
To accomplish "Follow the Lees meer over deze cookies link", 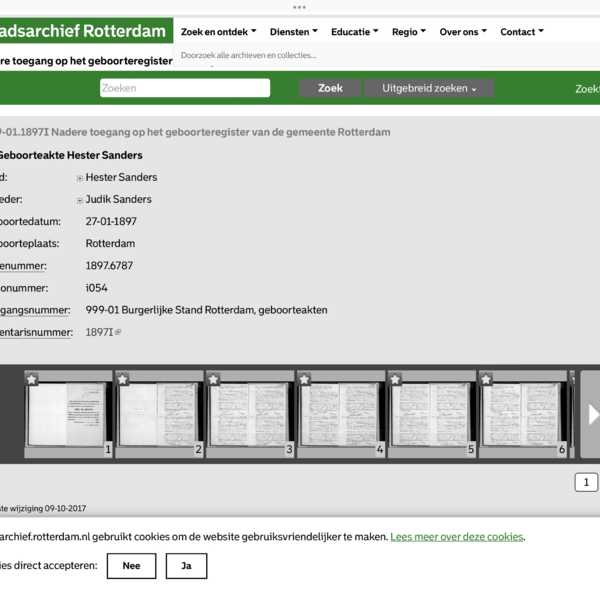I will coord(456,537).
